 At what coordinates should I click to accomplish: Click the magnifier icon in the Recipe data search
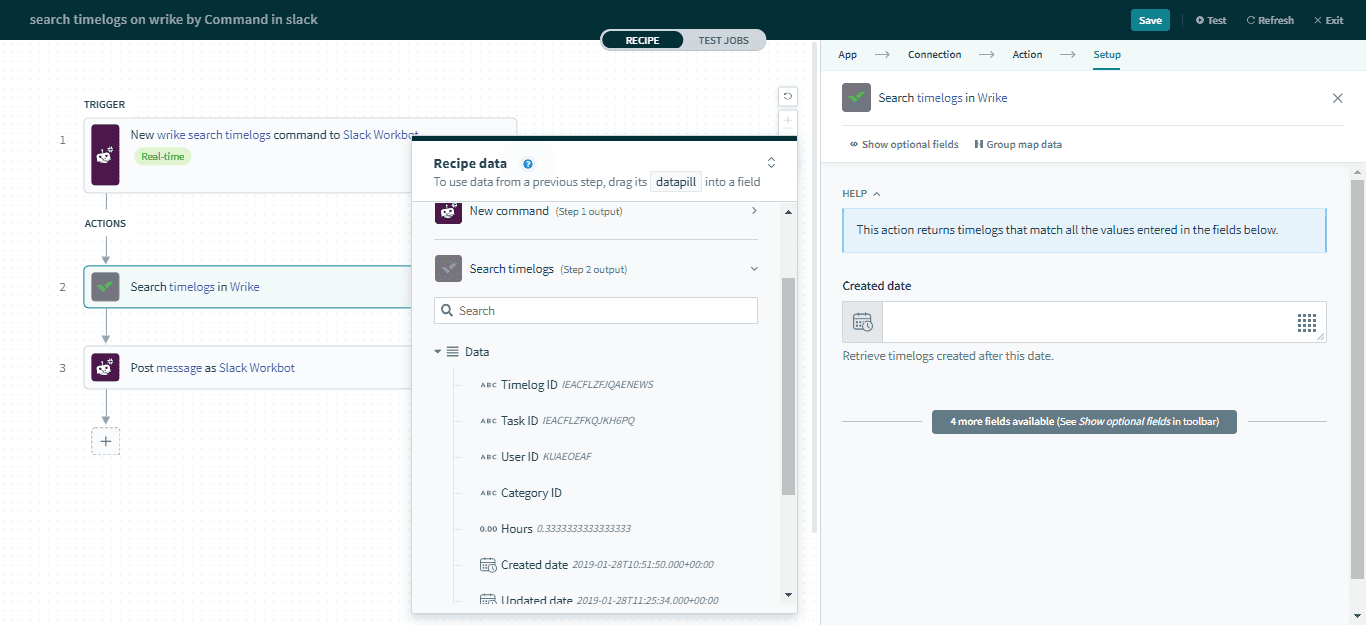click(447, 310)
